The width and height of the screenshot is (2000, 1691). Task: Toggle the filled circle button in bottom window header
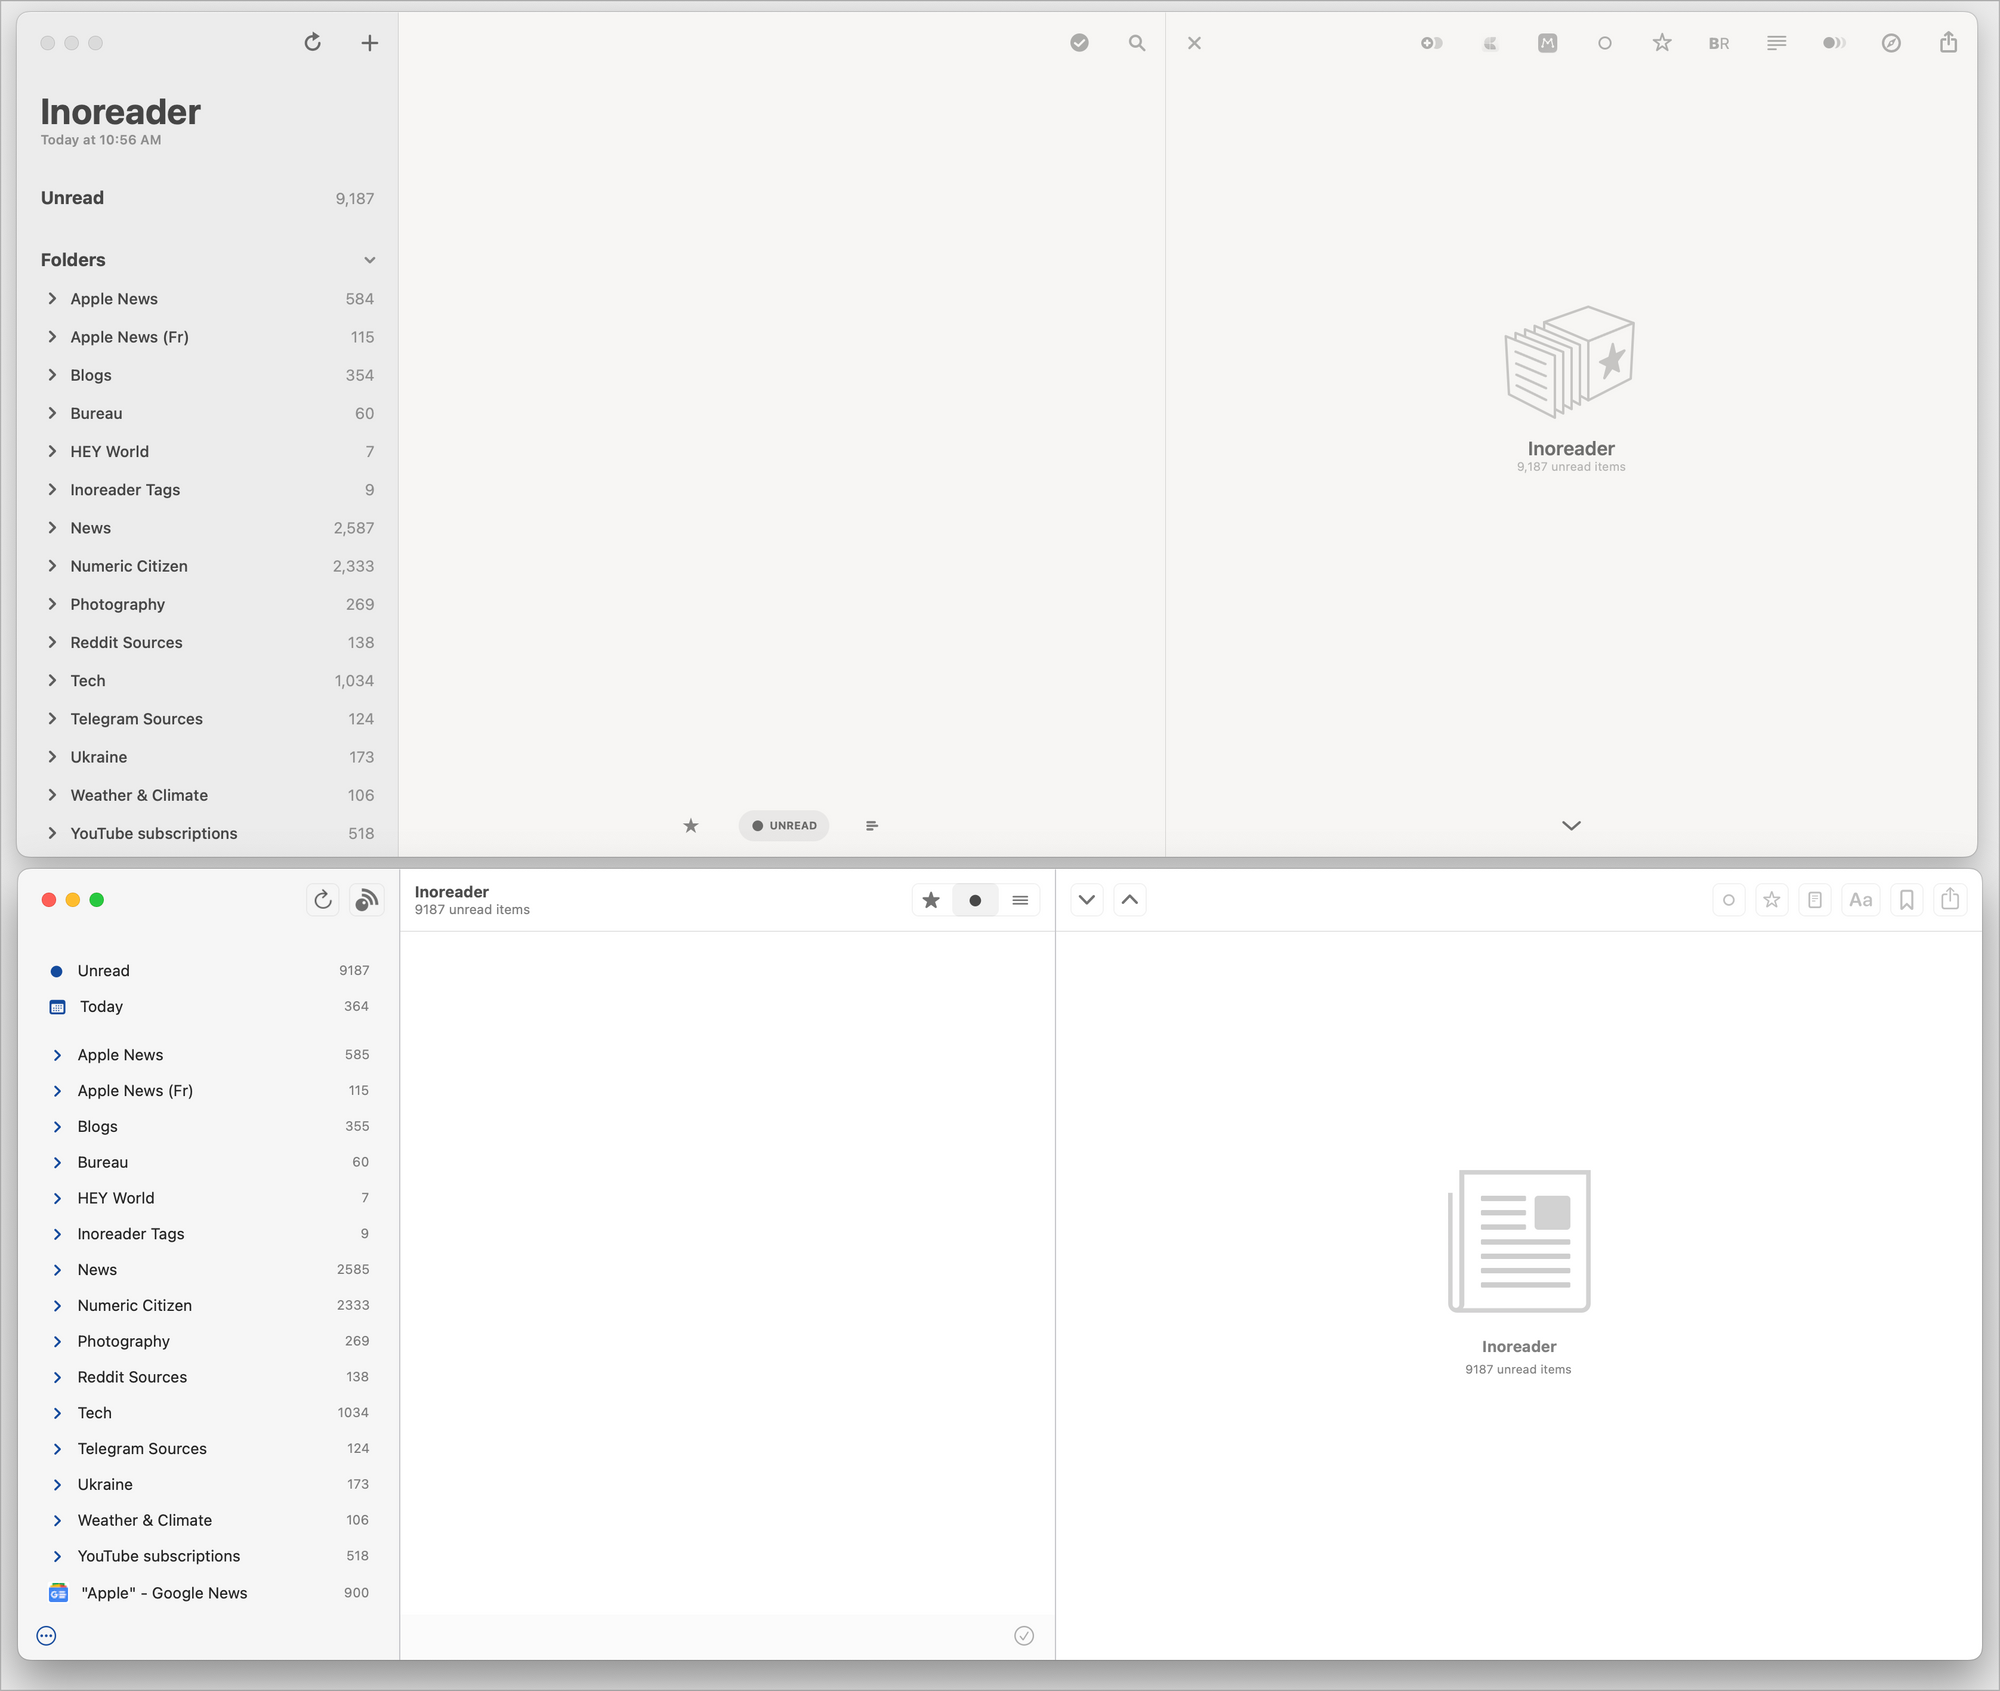click(x=975, y=899)
